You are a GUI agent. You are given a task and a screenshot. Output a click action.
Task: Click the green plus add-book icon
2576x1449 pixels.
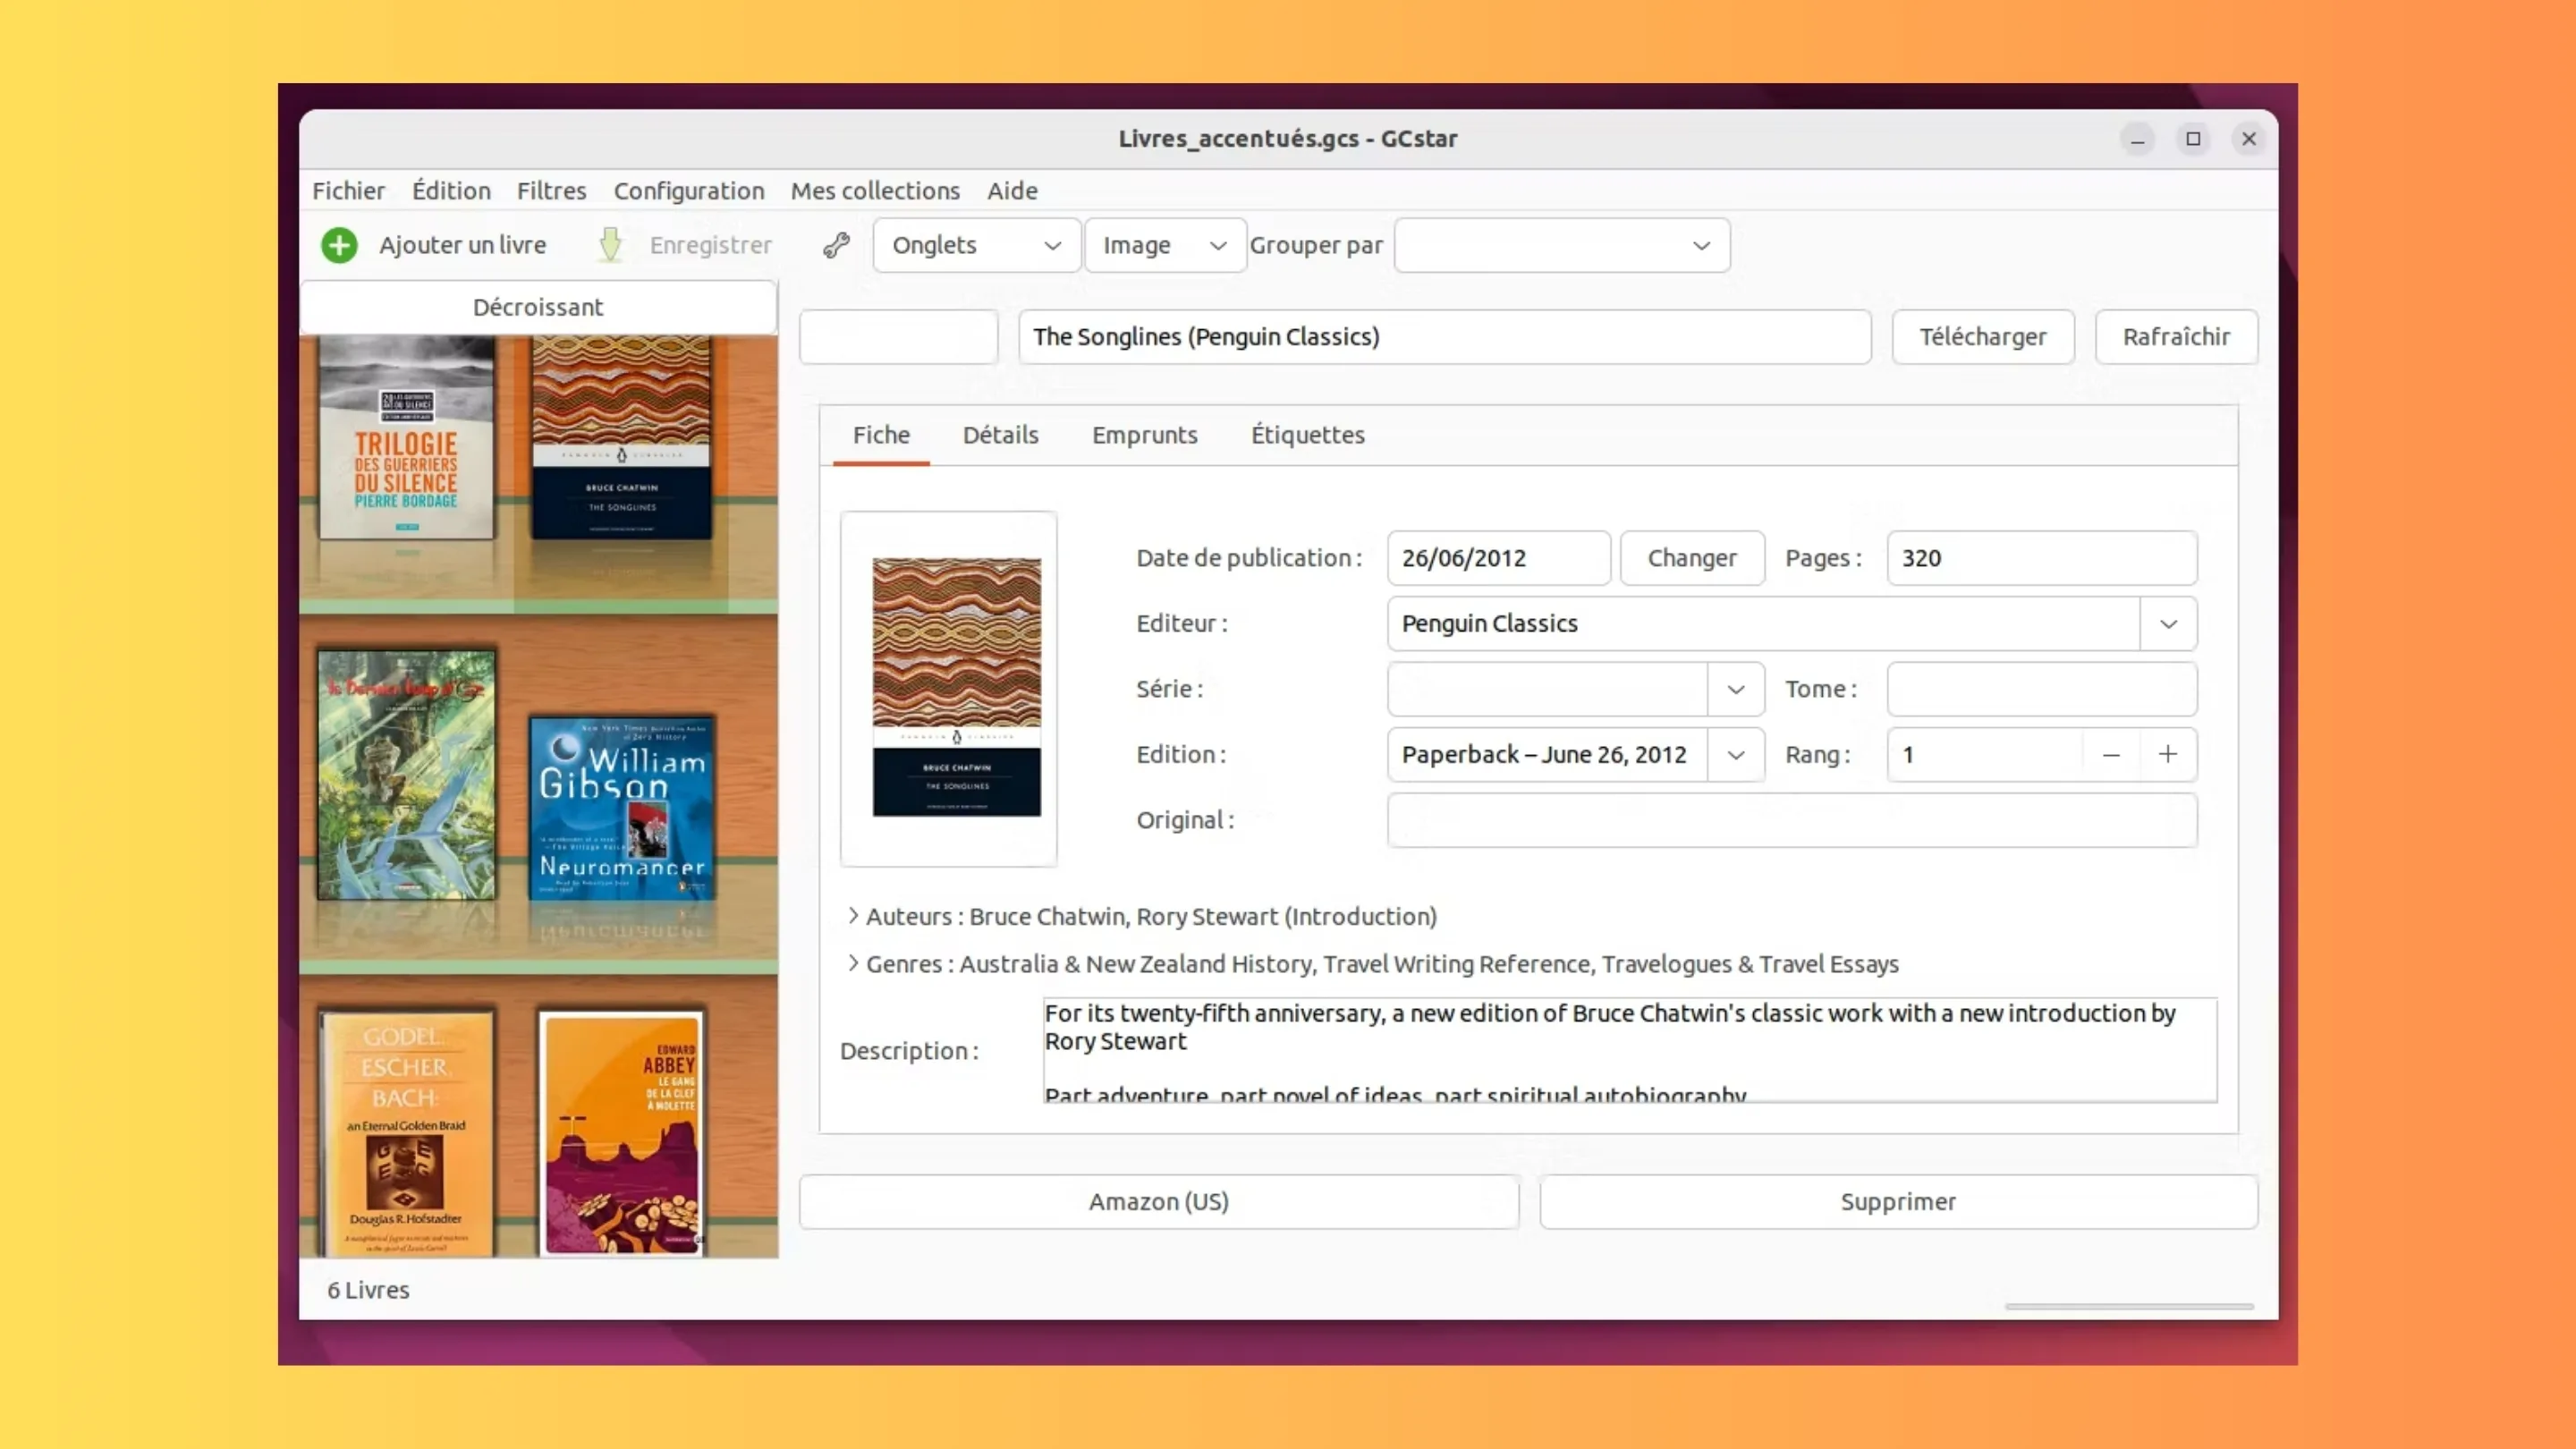(339, 245)
